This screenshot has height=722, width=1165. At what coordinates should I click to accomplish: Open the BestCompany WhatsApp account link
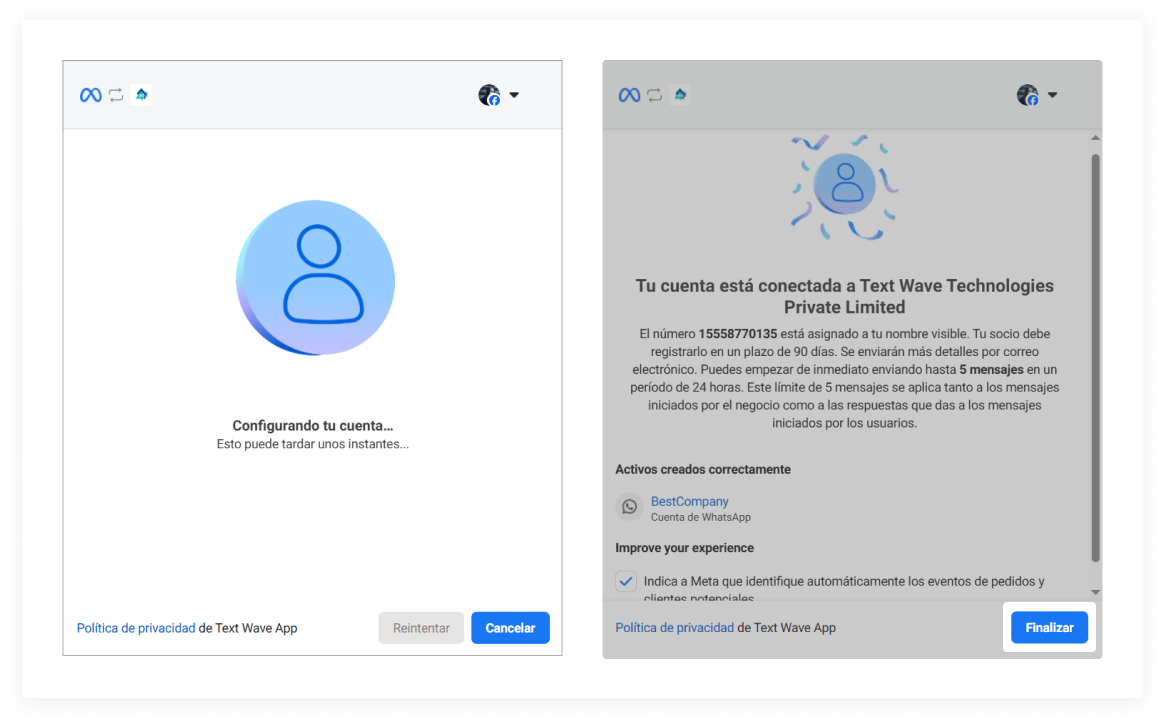[689, 501]
